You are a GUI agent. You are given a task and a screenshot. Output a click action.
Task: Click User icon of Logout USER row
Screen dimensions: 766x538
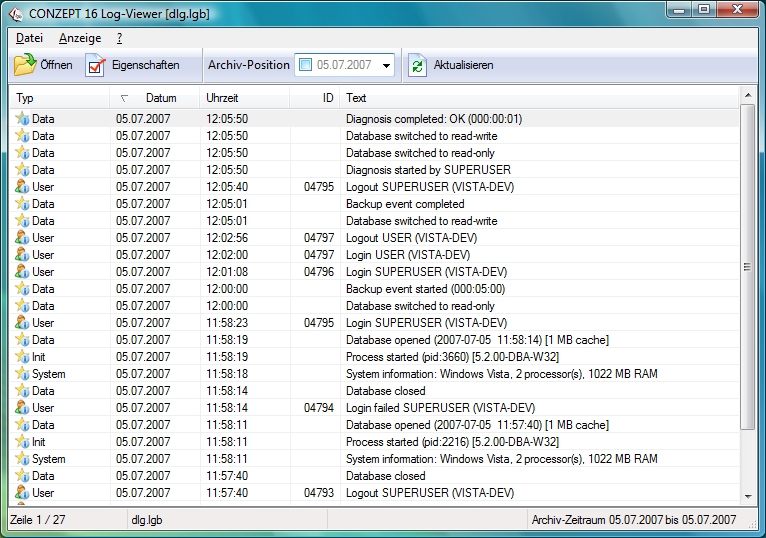22,237
